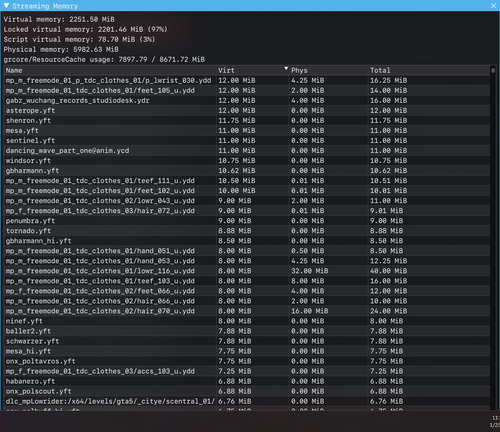The height and width of the screenshot is (432, 500).
Task: Select the tornado.yft row
Action: 247,231
